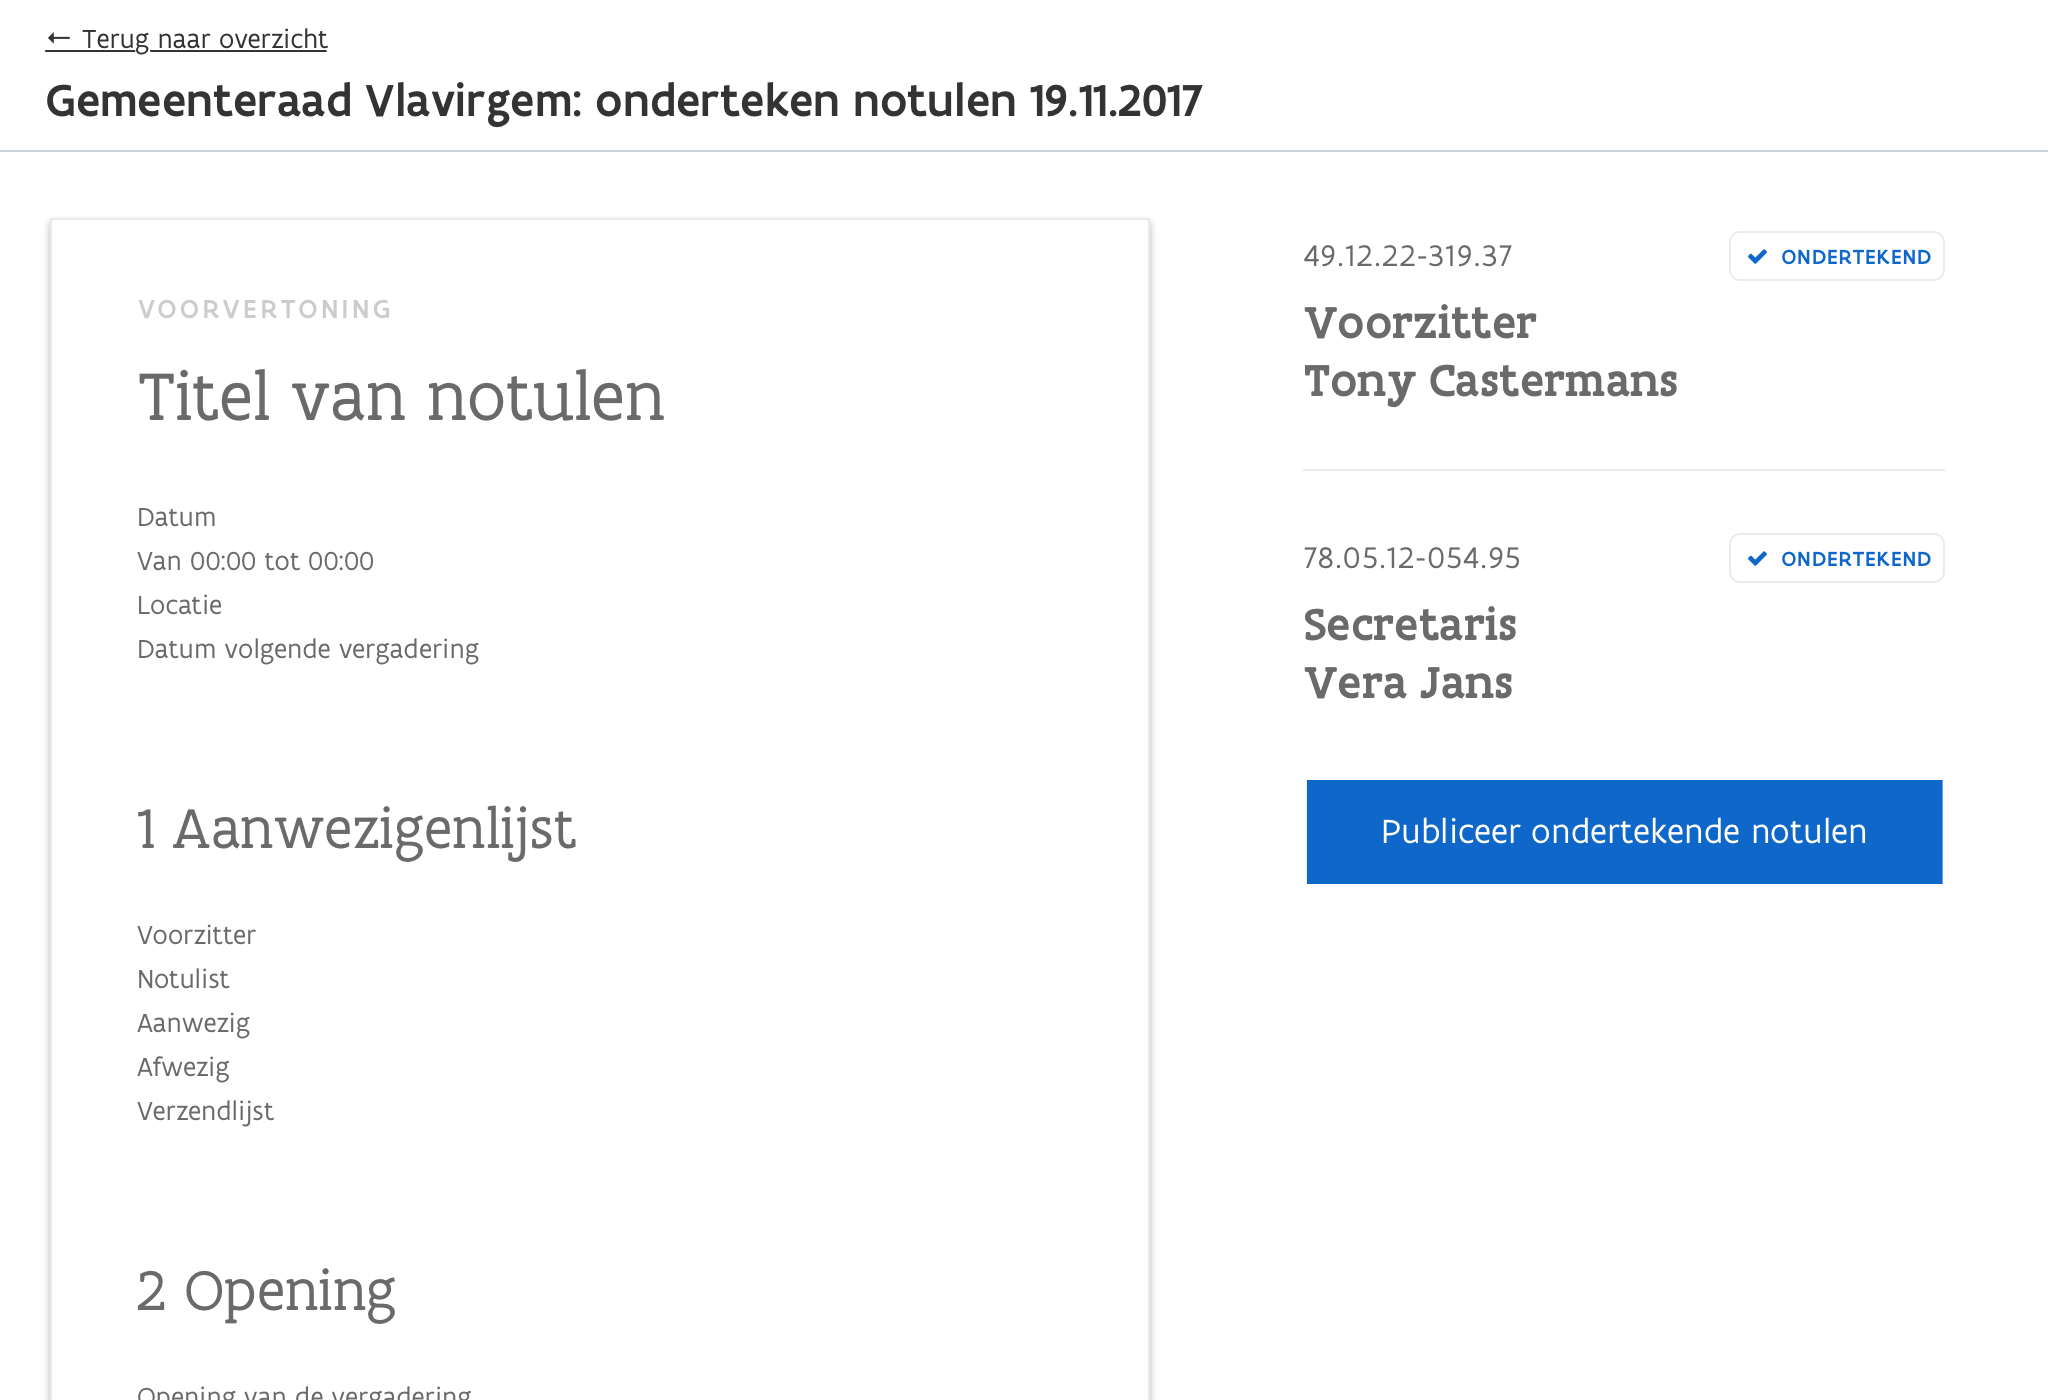
Task: Click the Tony Castermans signer name
Action: [1490, 381]
